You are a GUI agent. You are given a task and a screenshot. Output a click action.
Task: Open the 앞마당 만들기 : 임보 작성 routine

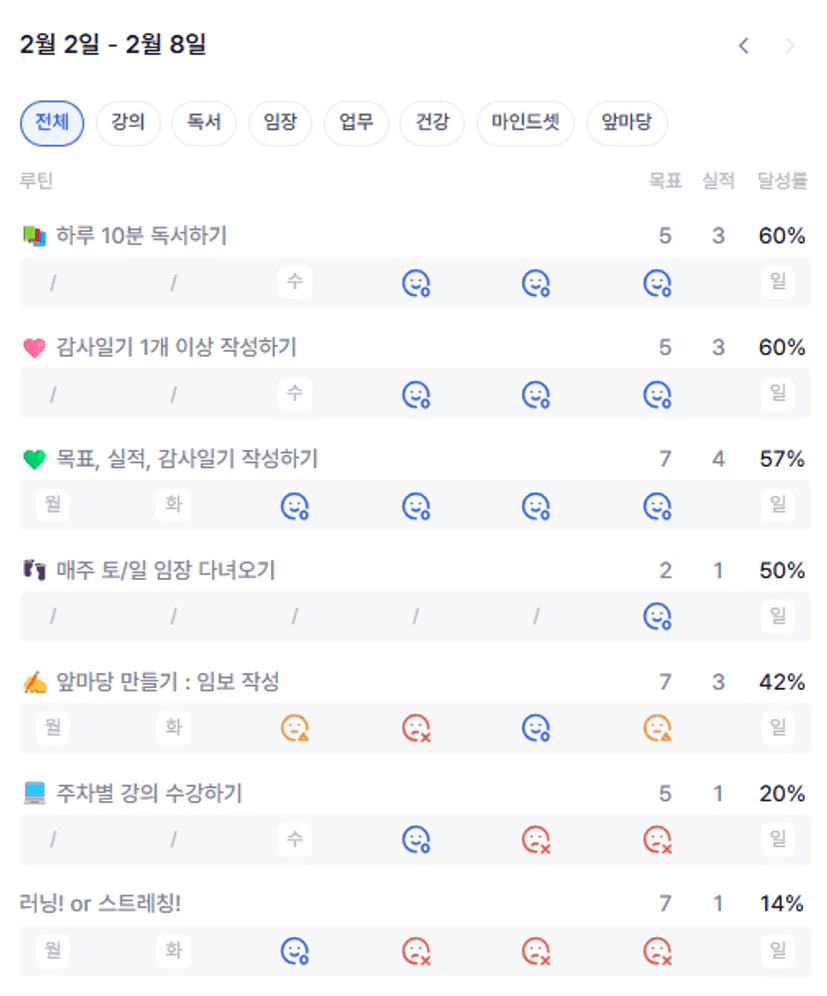click(167, 682)
